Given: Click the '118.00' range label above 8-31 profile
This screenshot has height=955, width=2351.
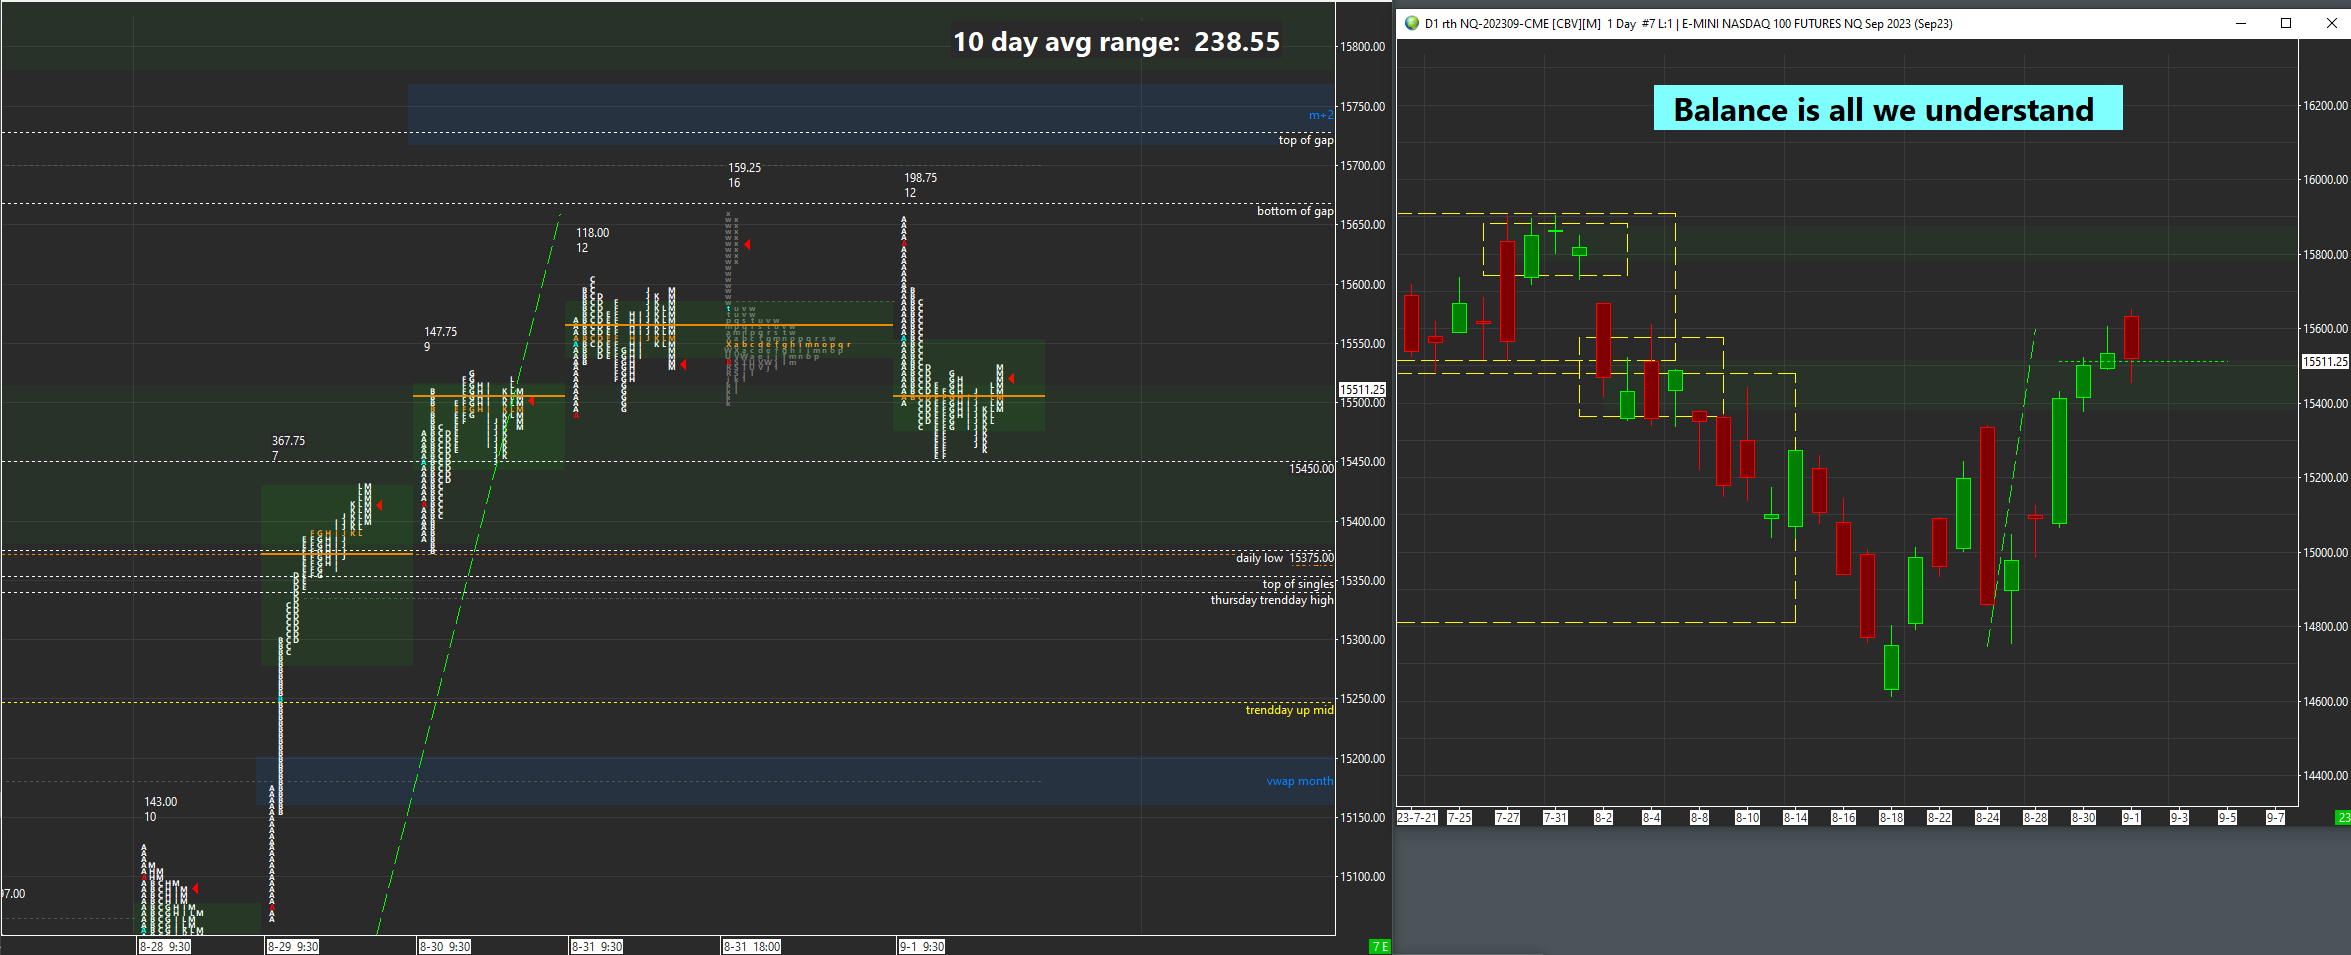Looking at the screenshot, I should (593, 233).
